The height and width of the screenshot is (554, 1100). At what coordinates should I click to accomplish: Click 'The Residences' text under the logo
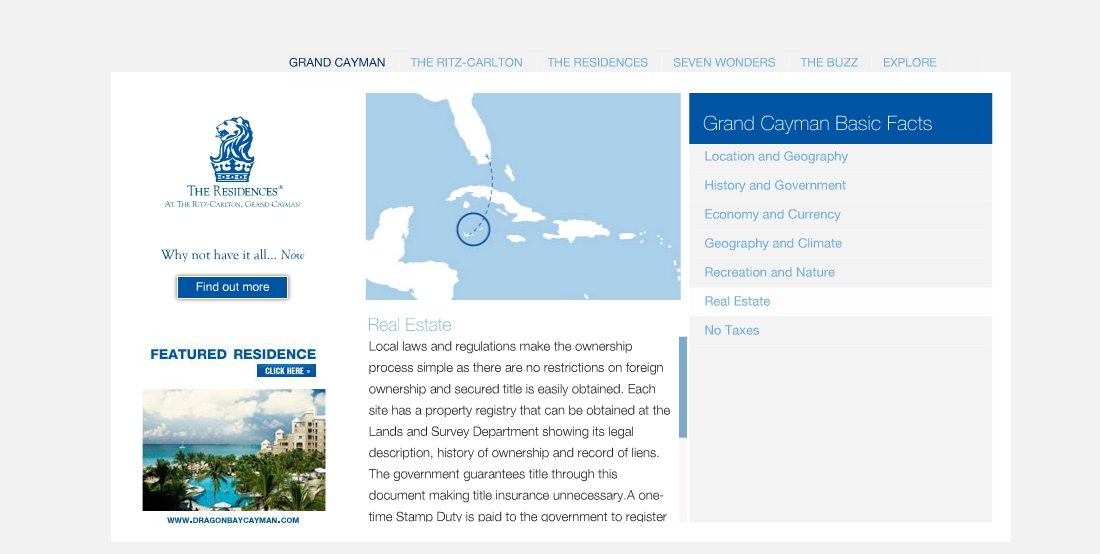(x=235, y=191)
